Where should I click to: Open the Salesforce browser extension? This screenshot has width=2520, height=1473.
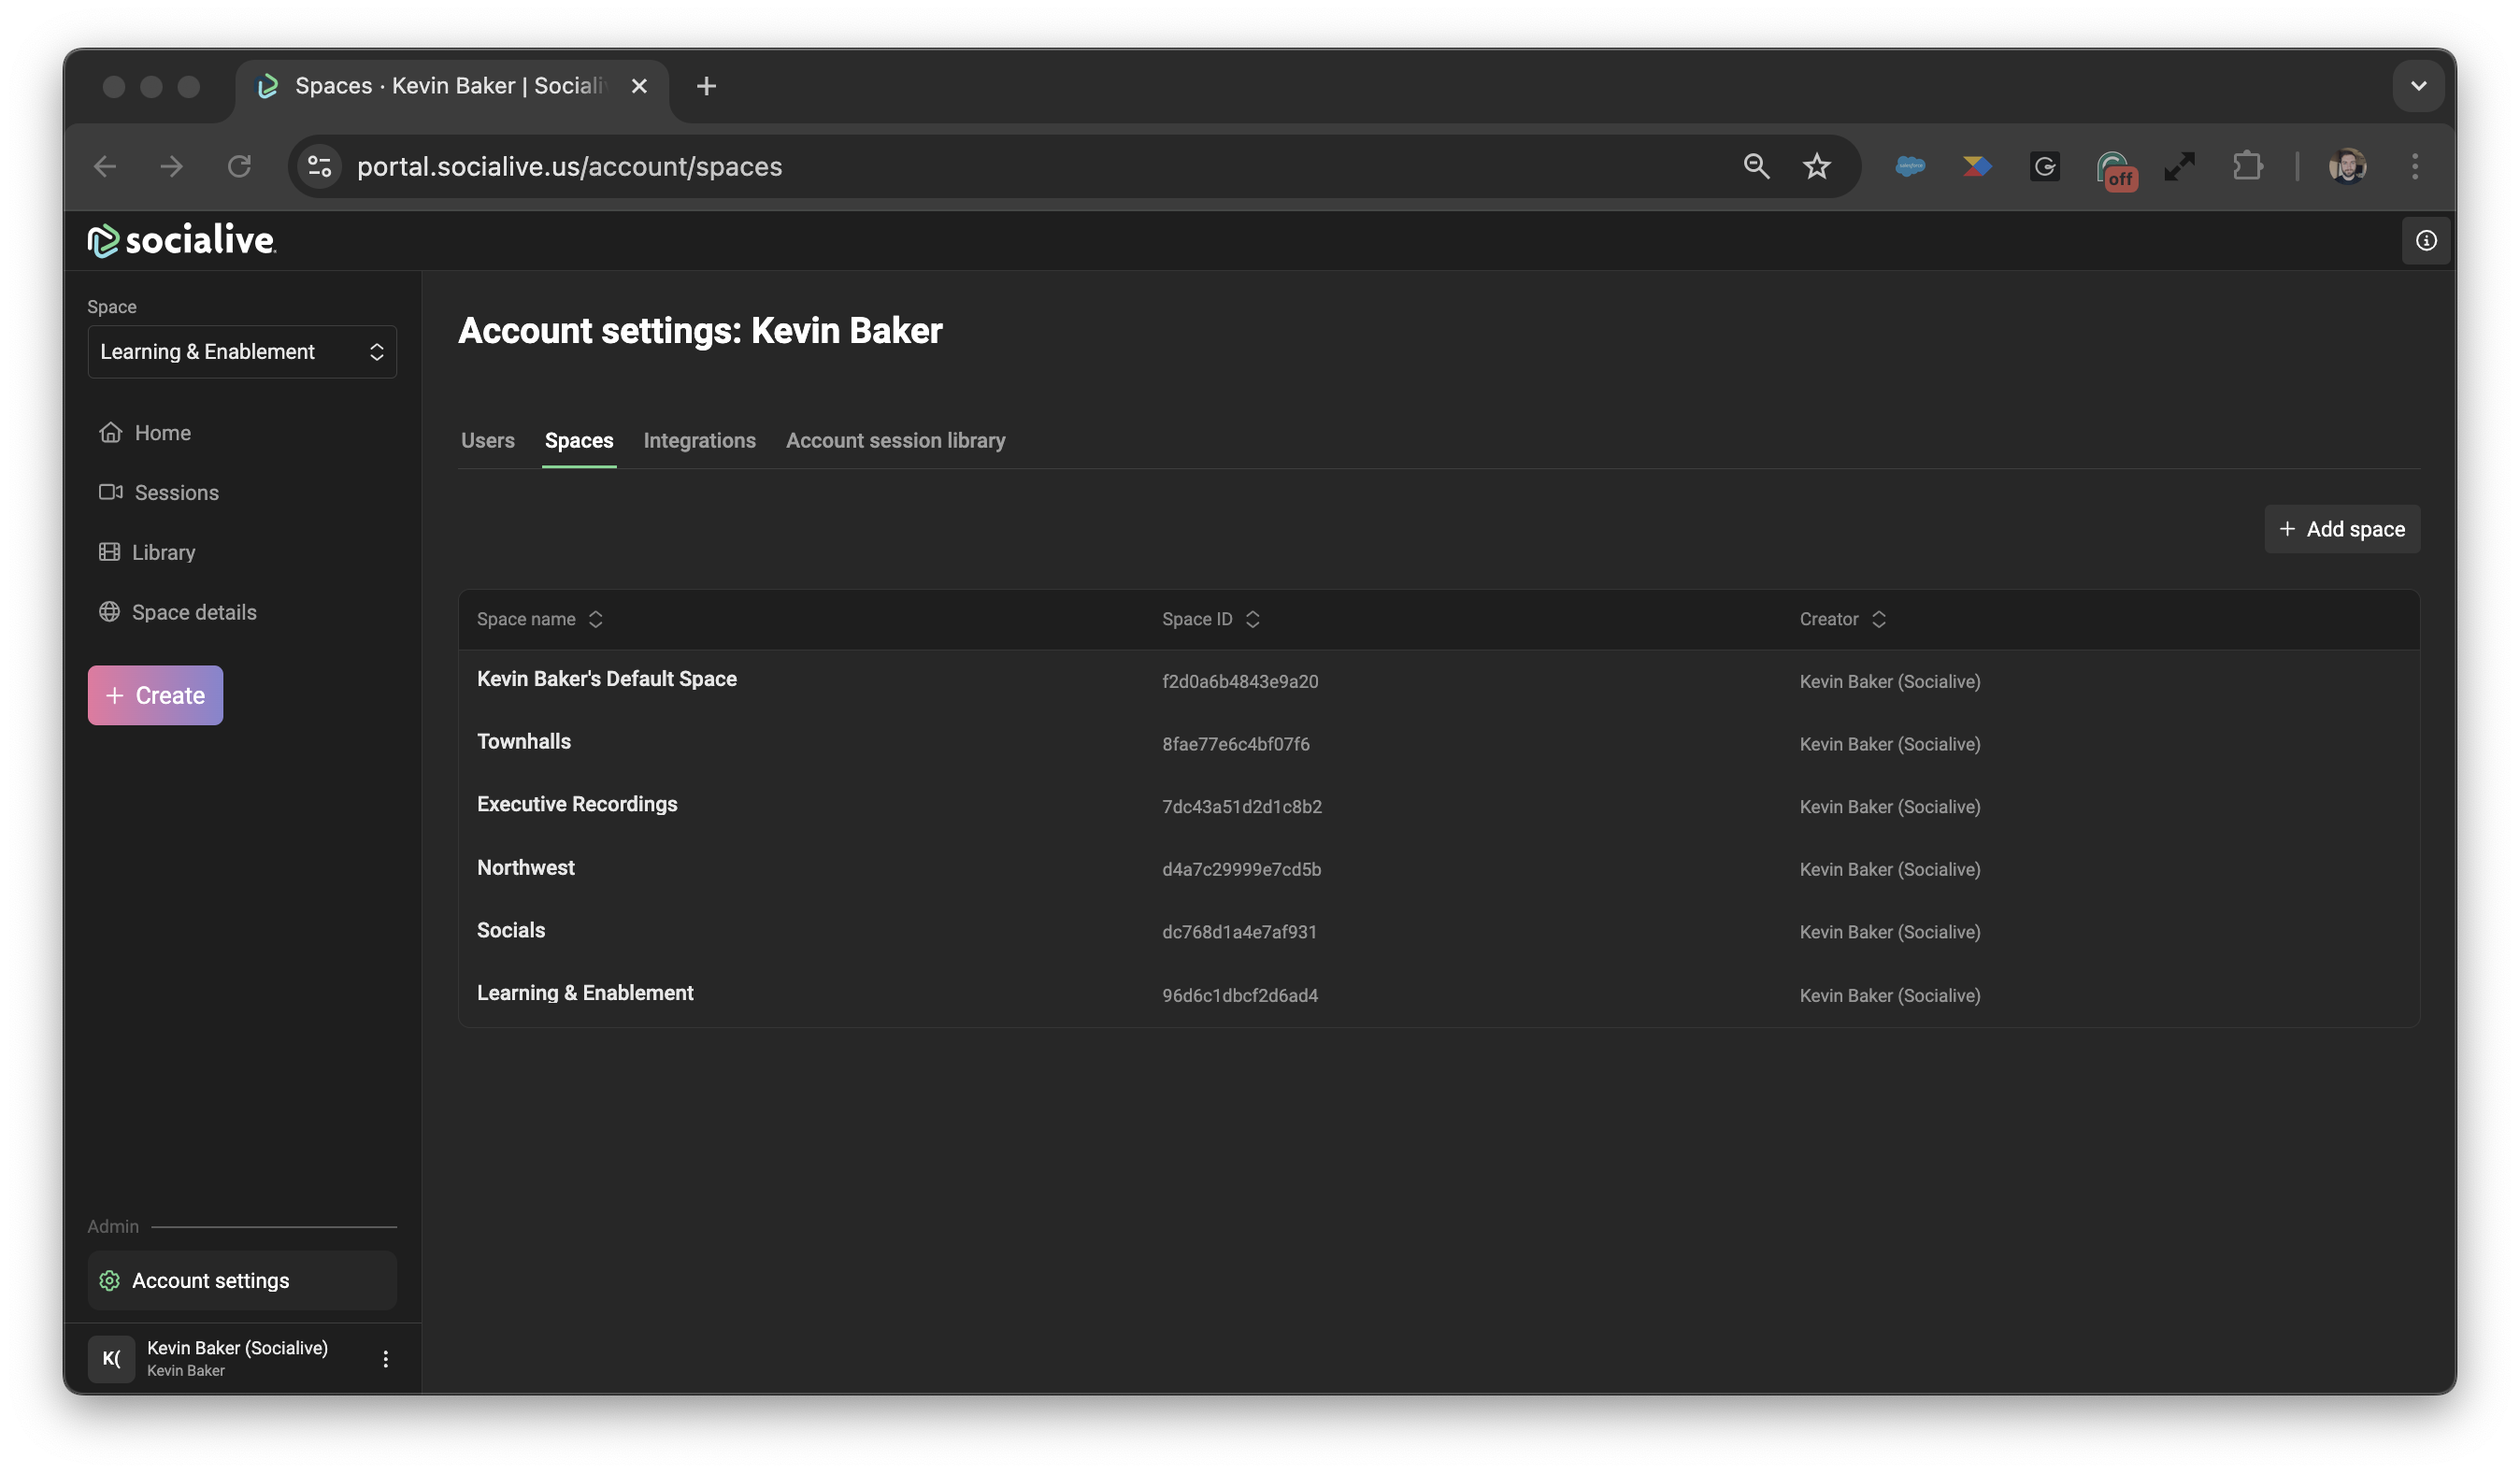tap(1909, 166)
